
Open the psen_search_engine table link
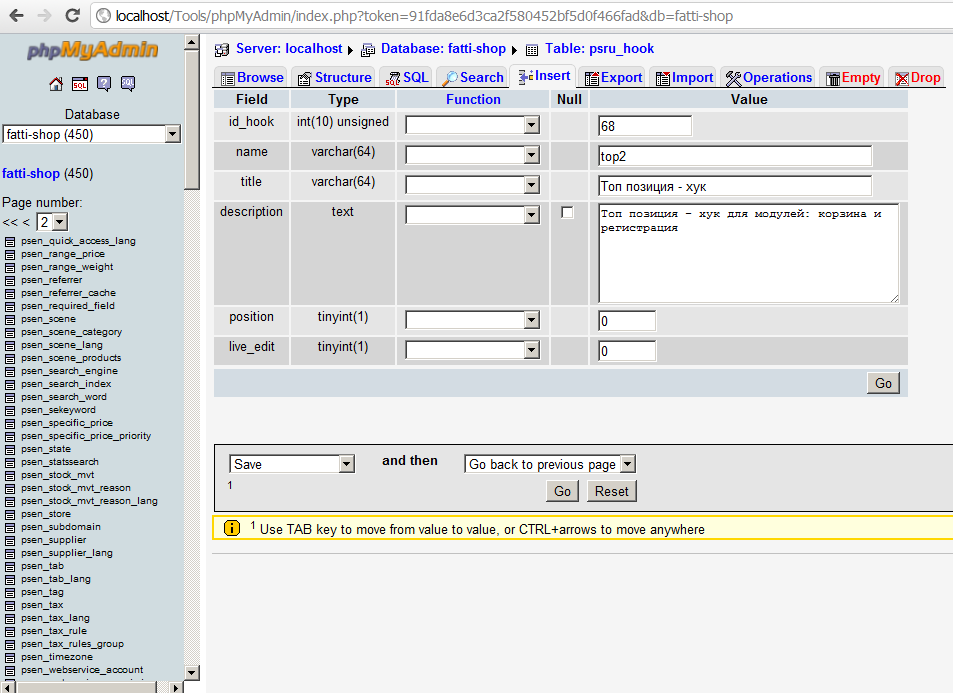69,371
